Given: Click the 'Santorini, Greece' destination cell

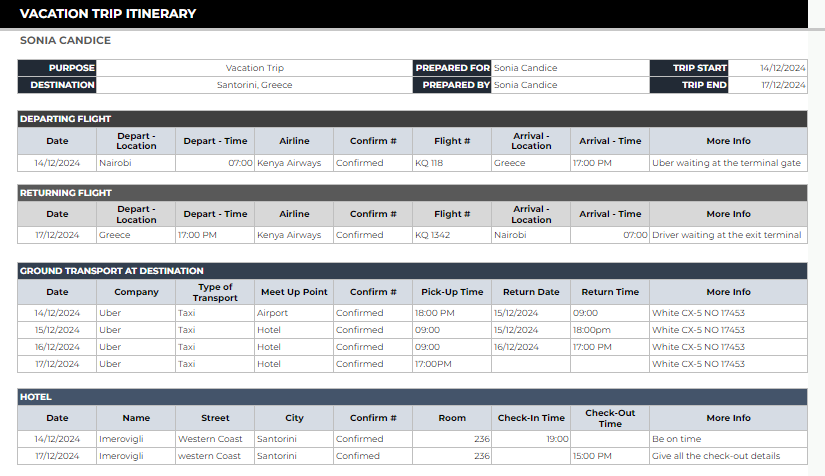Looking at the screenshot, I should coord(254,85).
